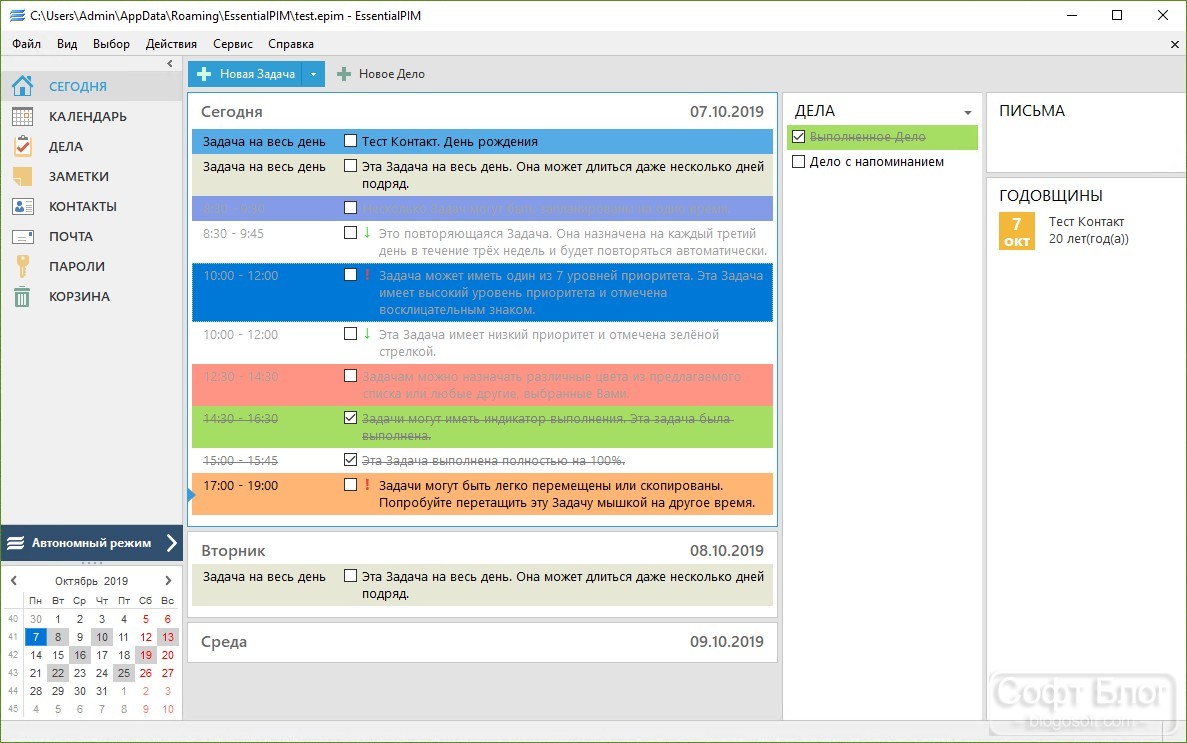
Task: Uncheck the Выполненное Дело item
Action: [x=799, y=136]
